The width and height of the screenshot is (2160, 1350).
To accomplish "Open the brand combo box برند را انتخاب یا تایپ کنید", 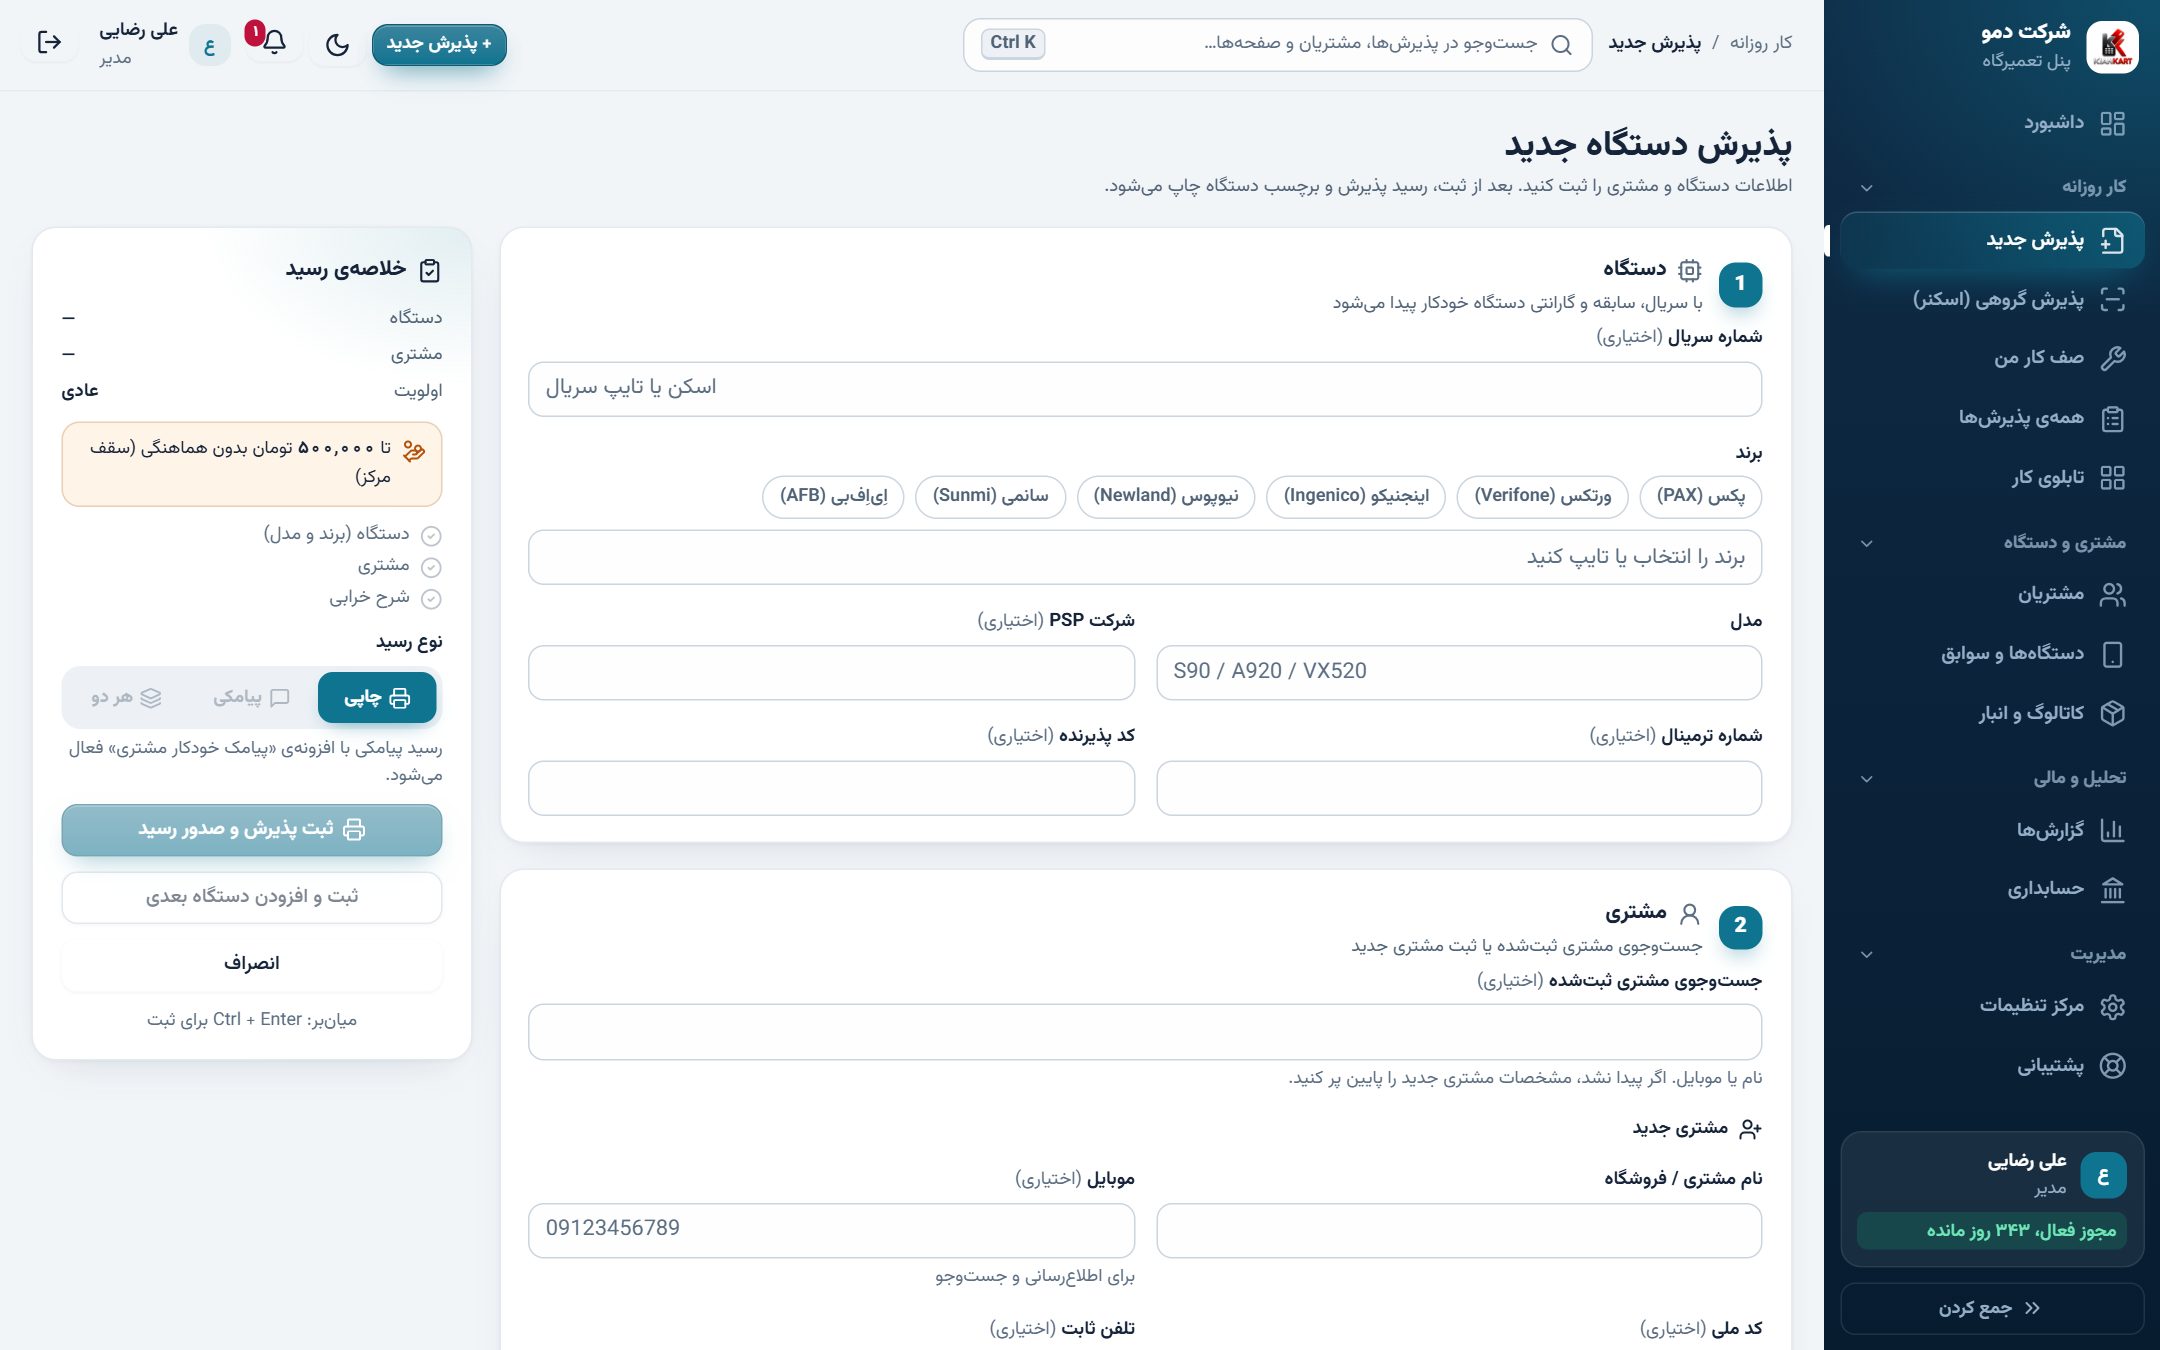I will click(1144, 557).
